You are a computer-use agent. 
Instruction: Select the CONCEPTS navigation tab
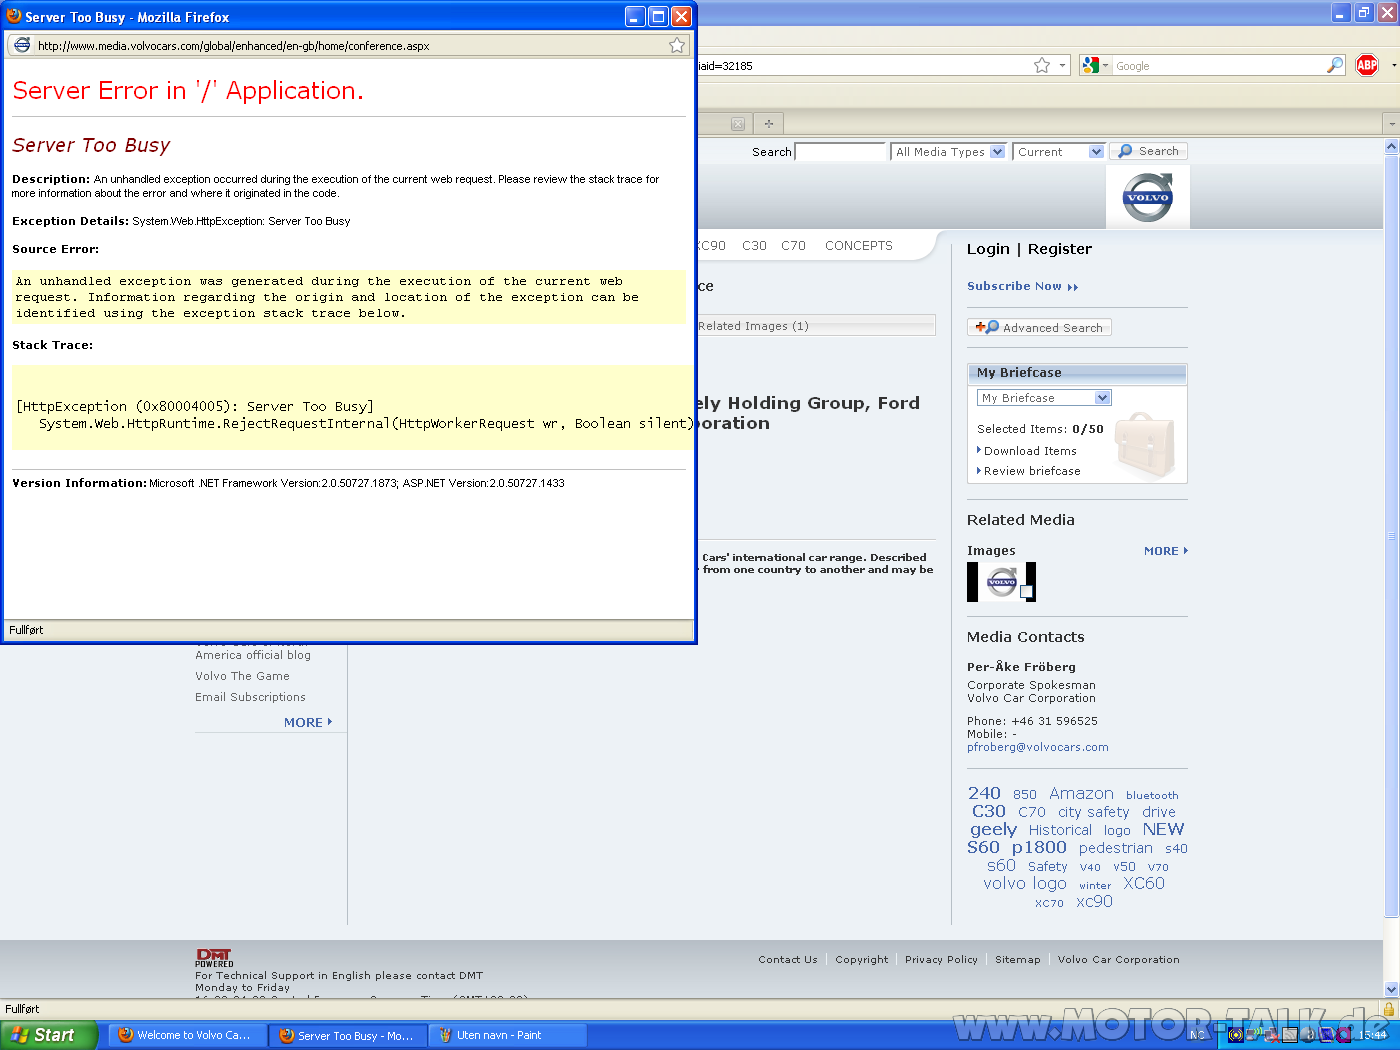coord(859,246)
